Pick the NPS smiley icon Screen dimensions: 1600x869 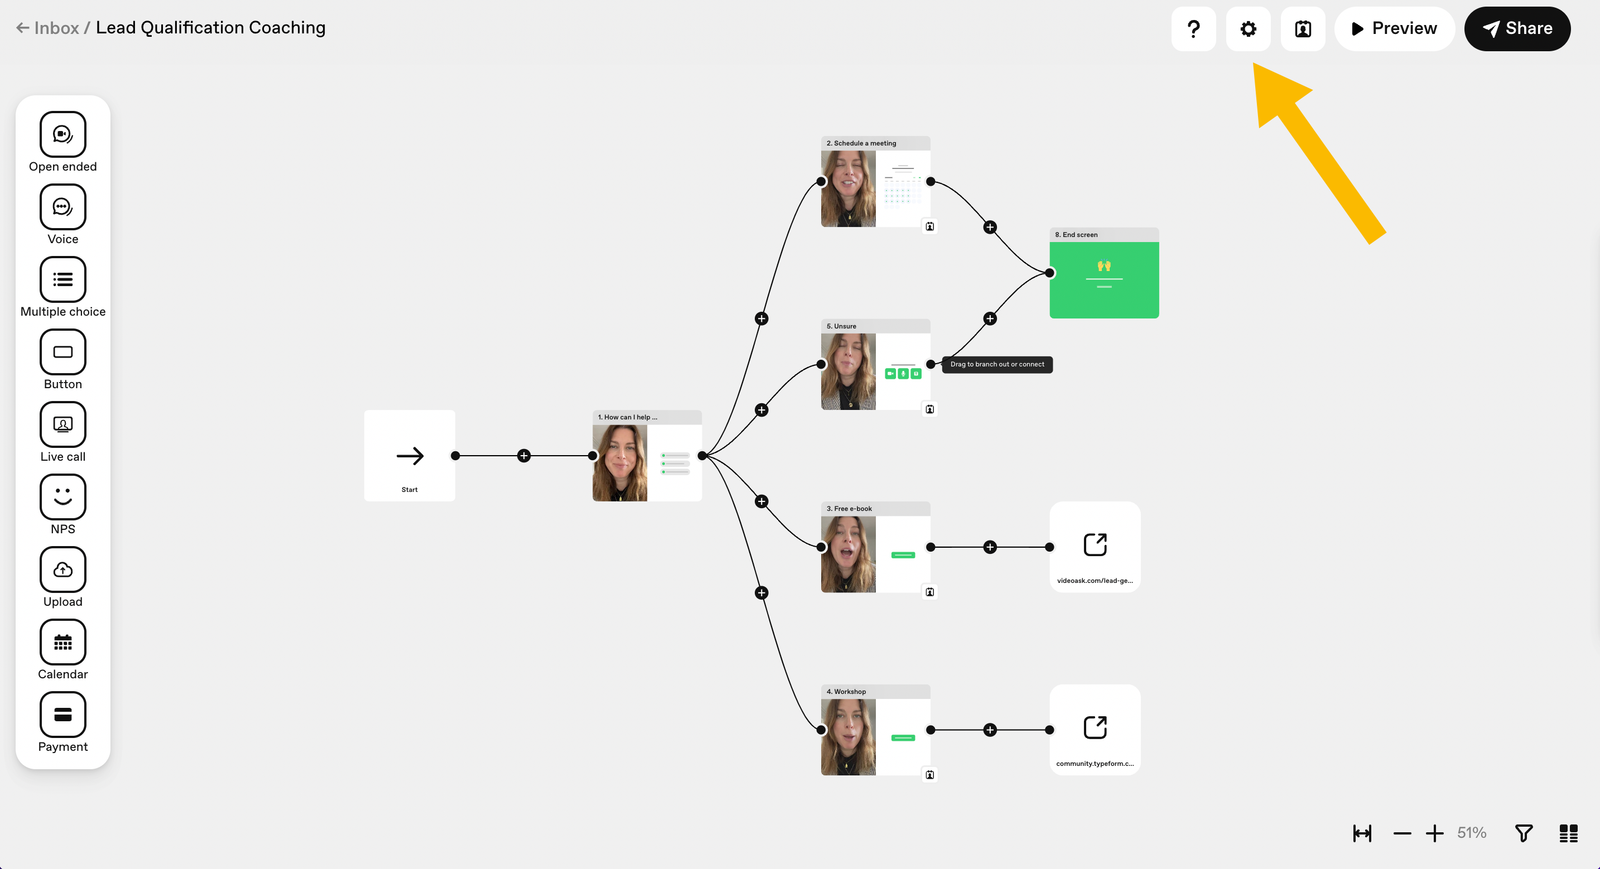(x=63, y=497)
